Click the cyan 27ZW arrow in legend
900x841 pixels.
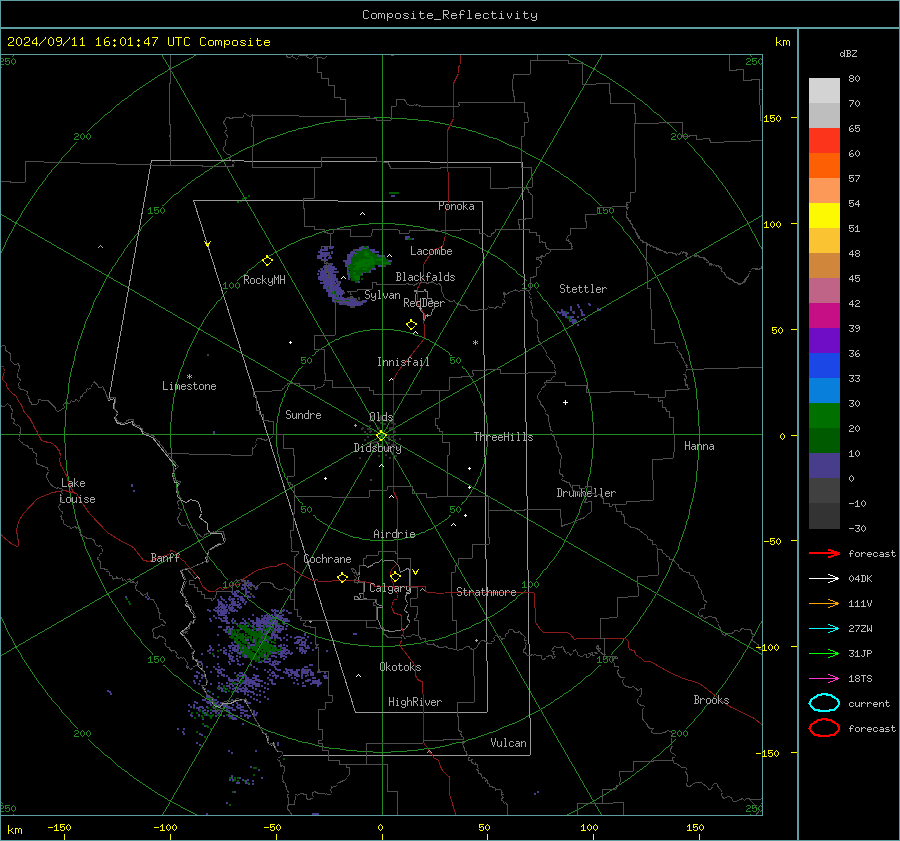pyautogui.click(x=824, y=629)
